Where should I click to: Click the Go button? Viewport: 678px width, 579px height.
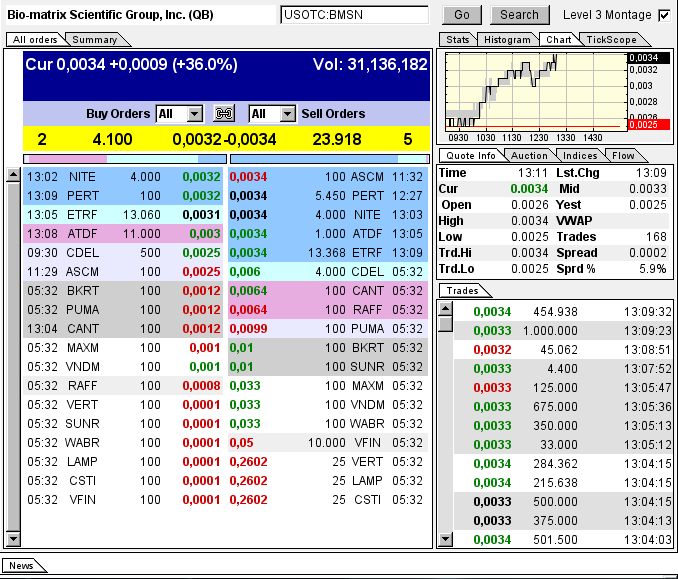coord(462,15)
